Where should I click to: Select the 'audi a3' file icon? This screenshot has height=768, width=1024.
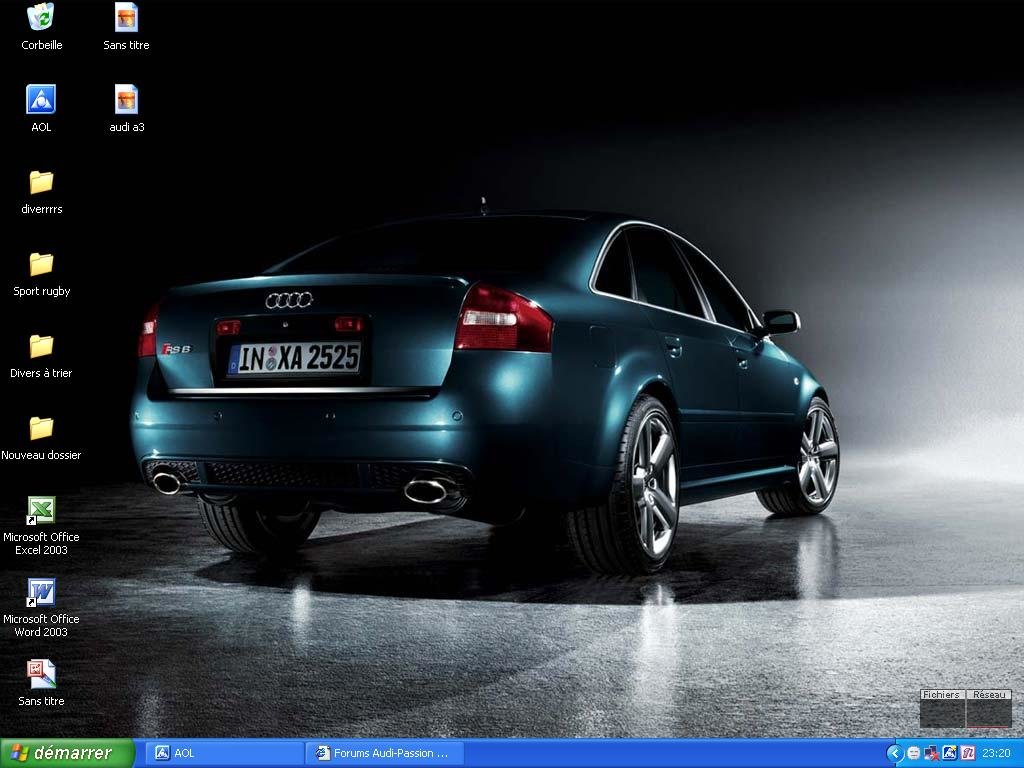[126, 100]
